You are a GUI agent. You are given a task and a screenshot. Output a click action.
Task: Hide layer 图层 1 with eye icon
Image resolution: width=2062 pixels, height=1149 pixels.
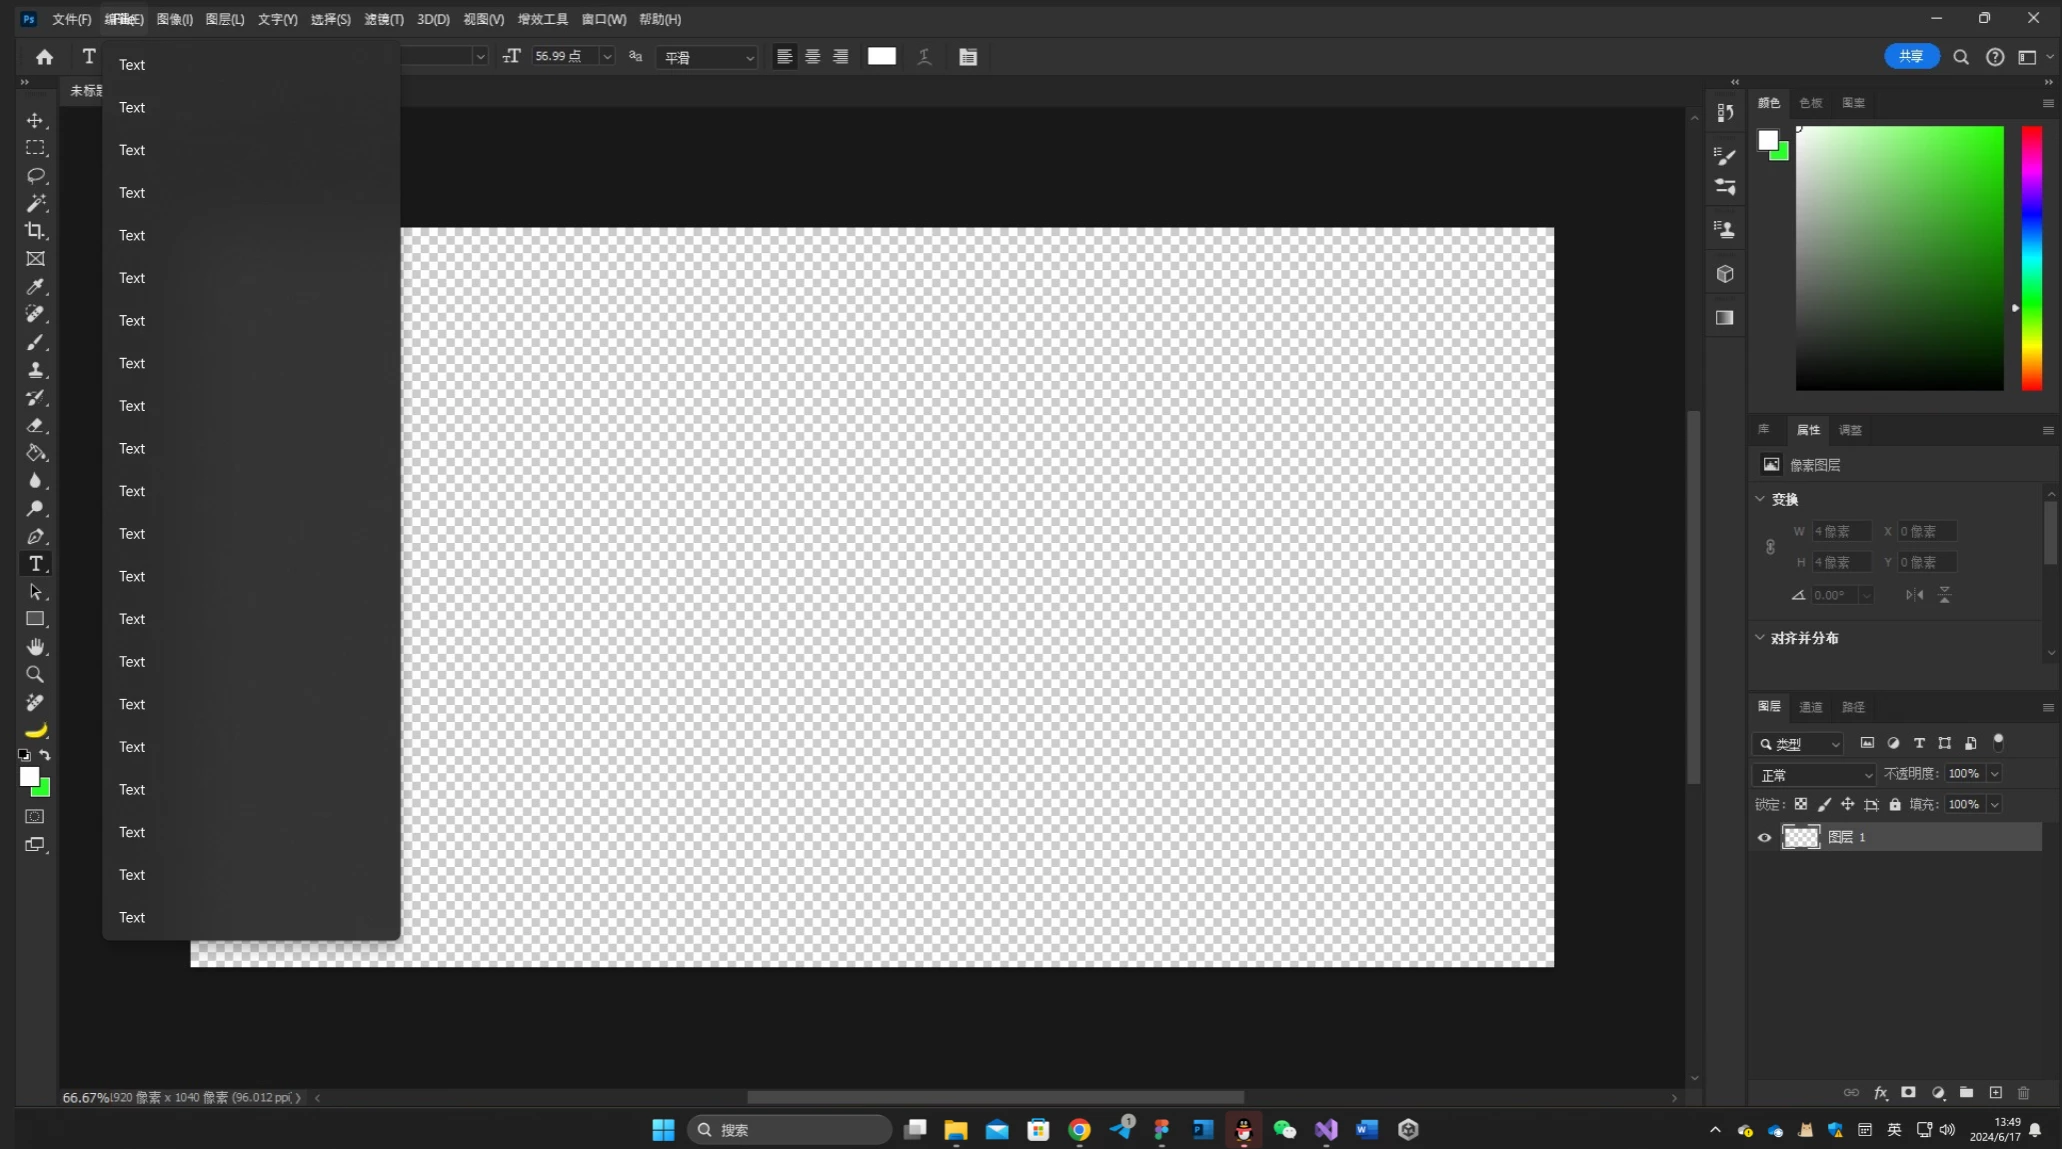pos(1765,838)
